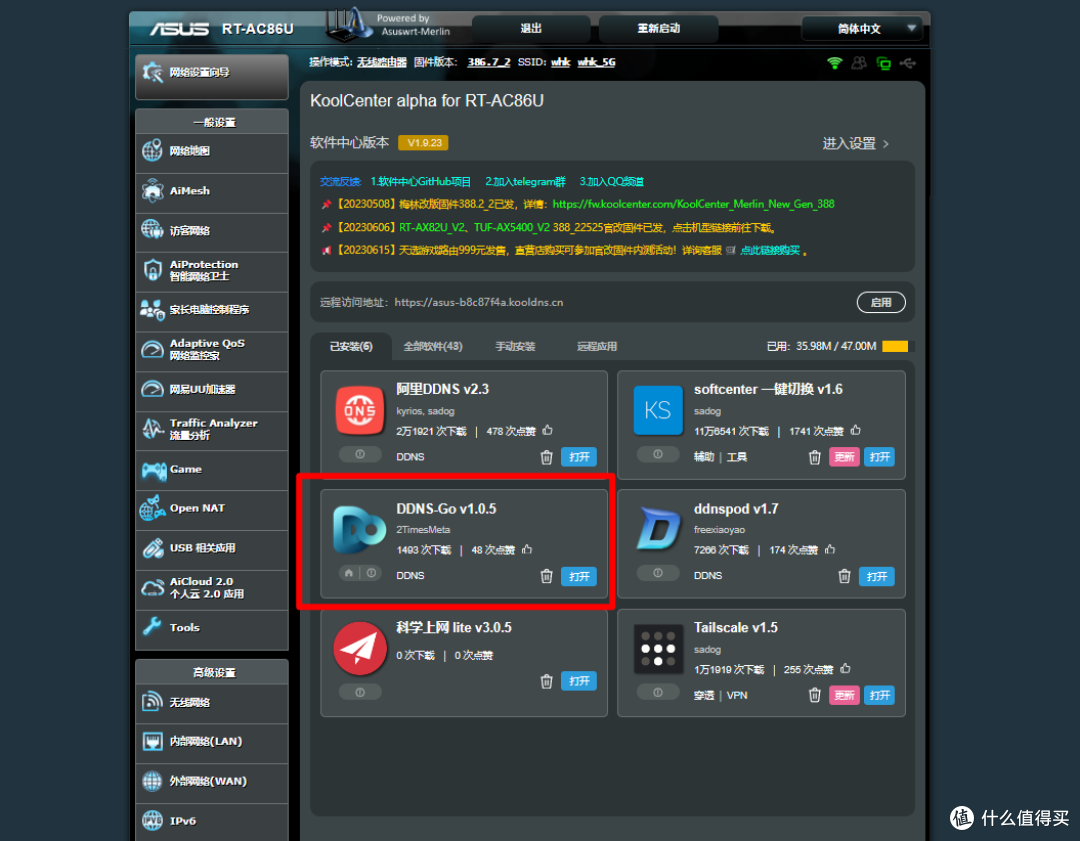Click the firmware version 386.7_2 link
This screenshot has width=1080, height=841.
489,63
